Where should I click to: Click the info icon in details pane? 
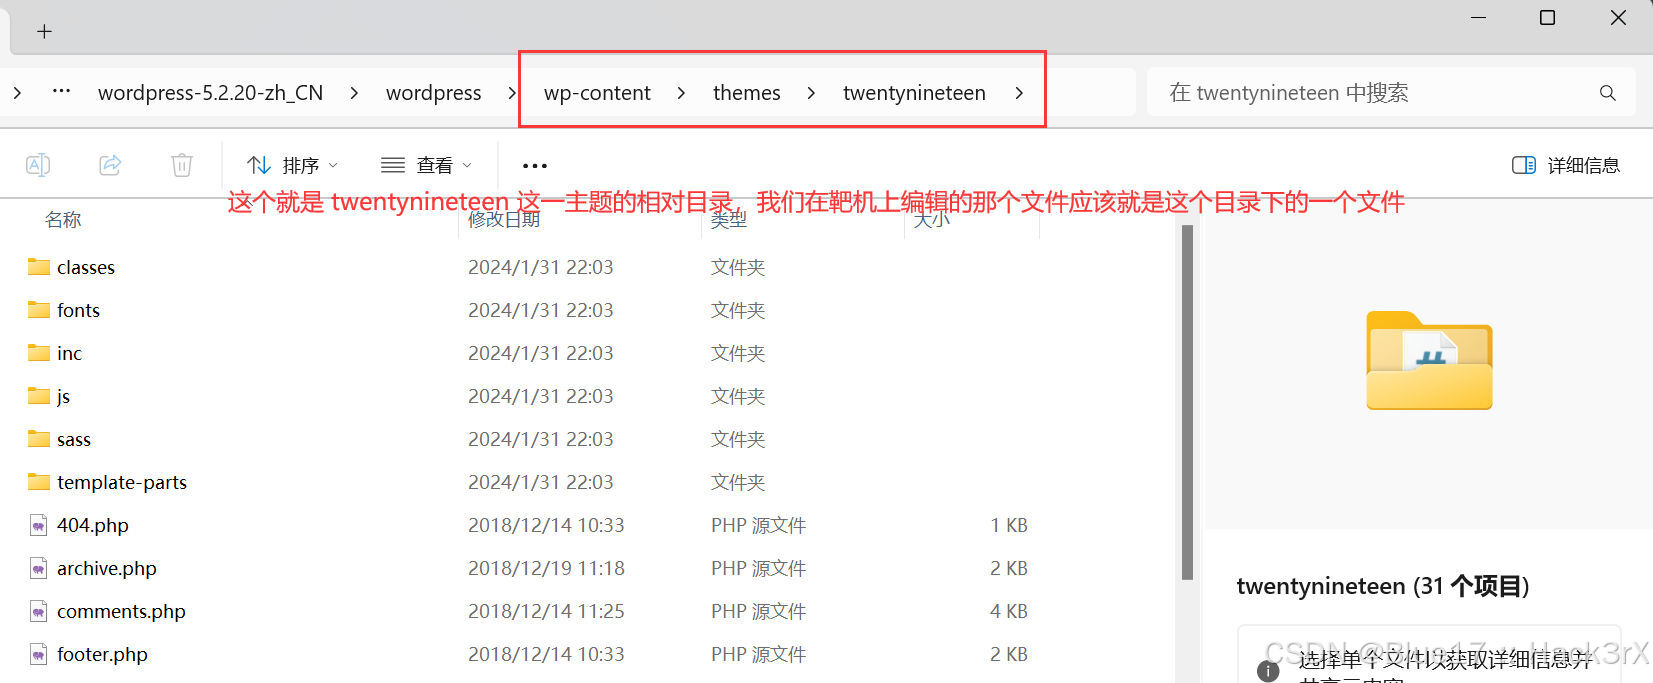point(1268,671)
